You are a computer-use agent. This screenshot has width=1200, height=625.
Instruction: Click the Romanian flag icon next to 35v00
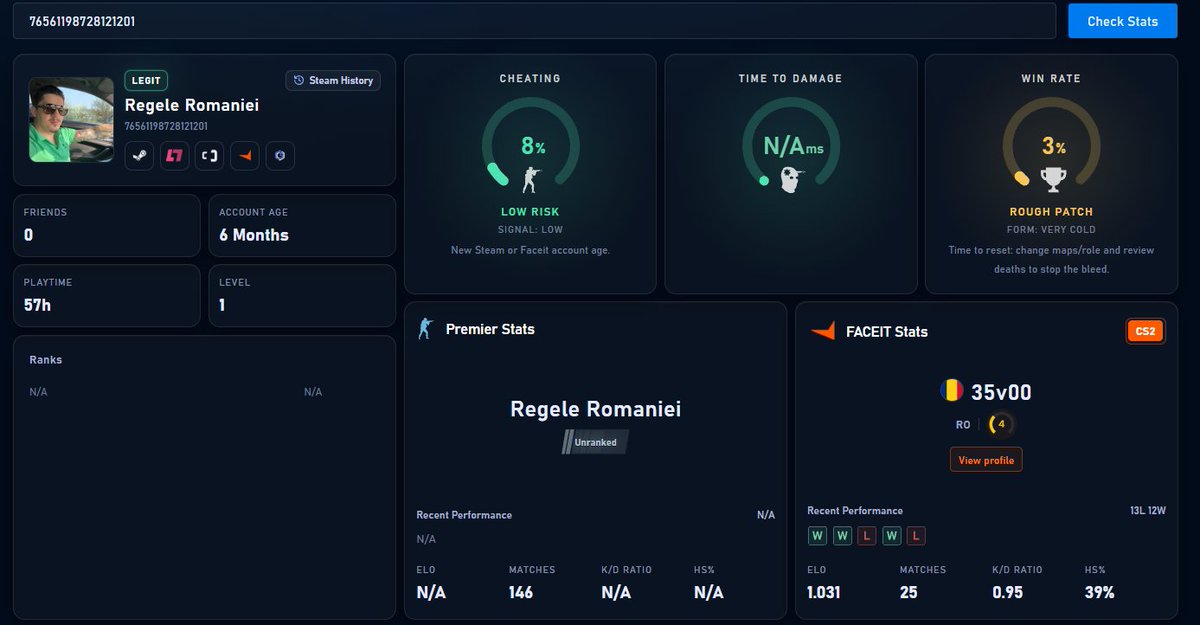click(951, 391)
